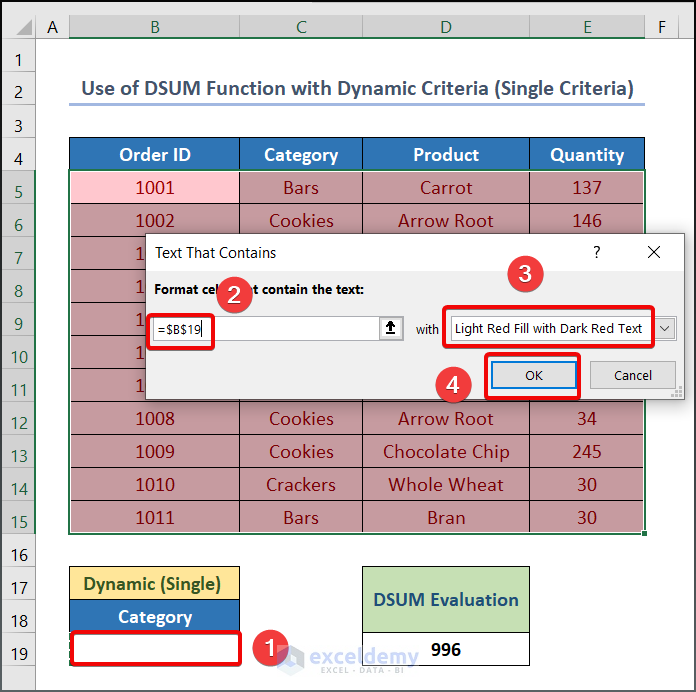Screen dimensions: 696x692
Task: Click the =$B$19 text input field
Action: click(266, 329)
